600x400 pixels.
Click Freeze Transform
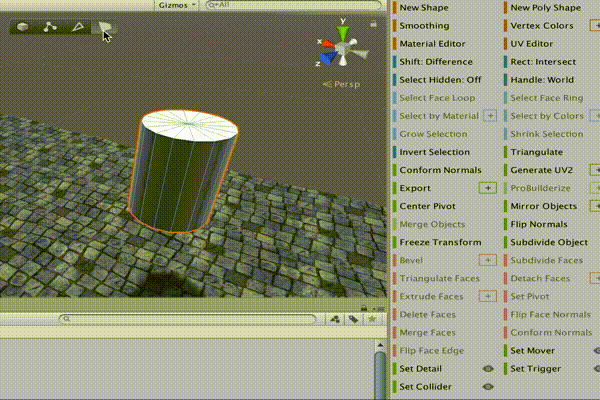pos(440,242)
